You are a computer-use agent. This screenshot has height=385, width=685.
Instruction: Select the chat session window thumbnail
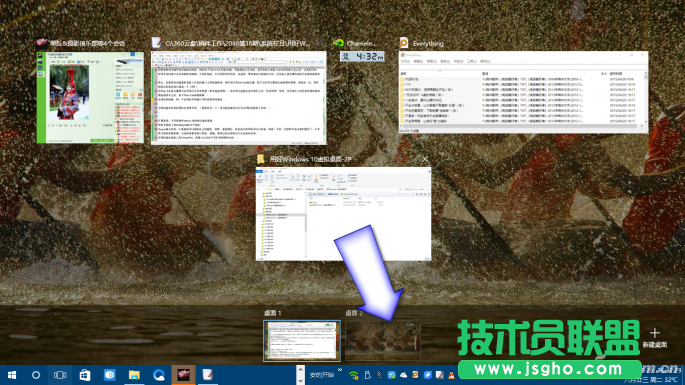pos(90,97)
